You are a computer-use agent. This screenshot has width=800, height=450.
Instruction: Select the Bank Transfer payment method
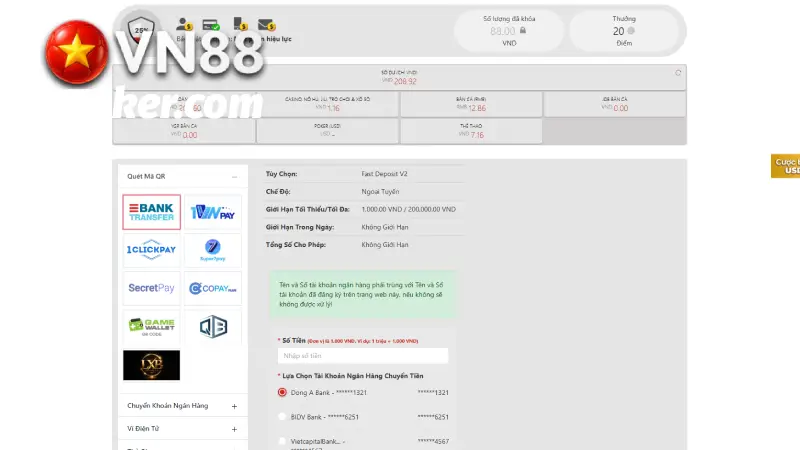tap(152, 212)
